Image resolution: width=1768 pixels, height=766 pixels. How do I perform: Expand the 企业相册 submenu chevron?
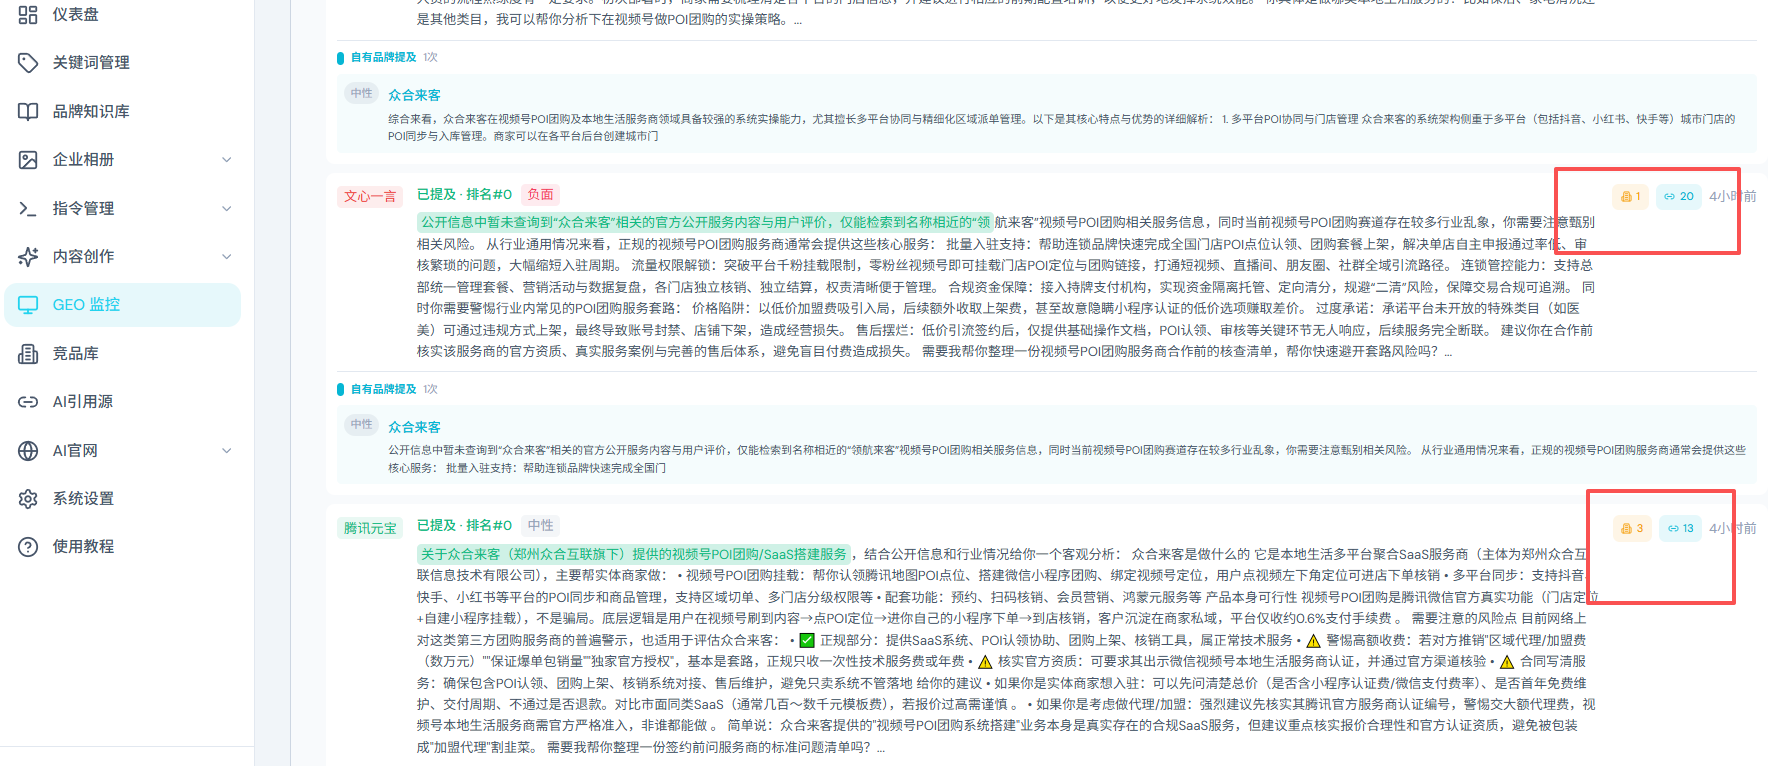coord(227,159)
